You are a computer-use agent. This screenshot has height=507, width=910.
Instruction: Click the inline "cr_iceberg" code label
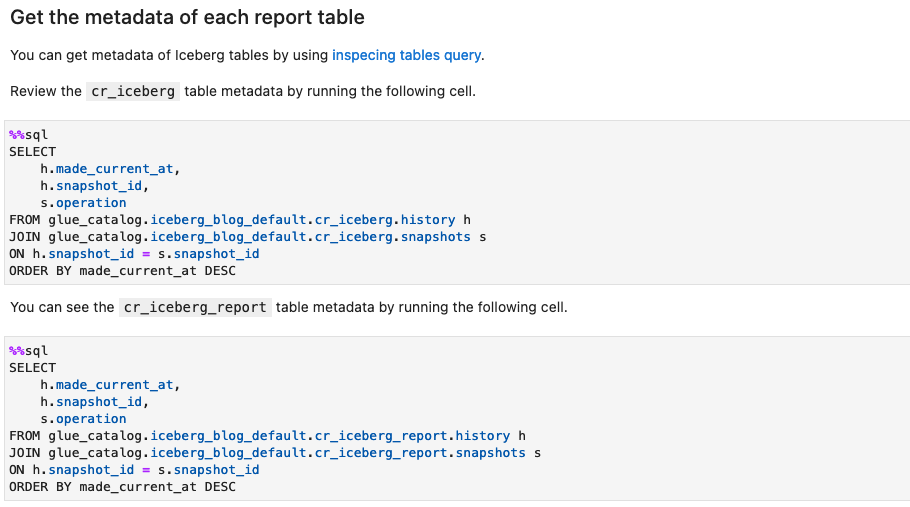coord(133,91)
